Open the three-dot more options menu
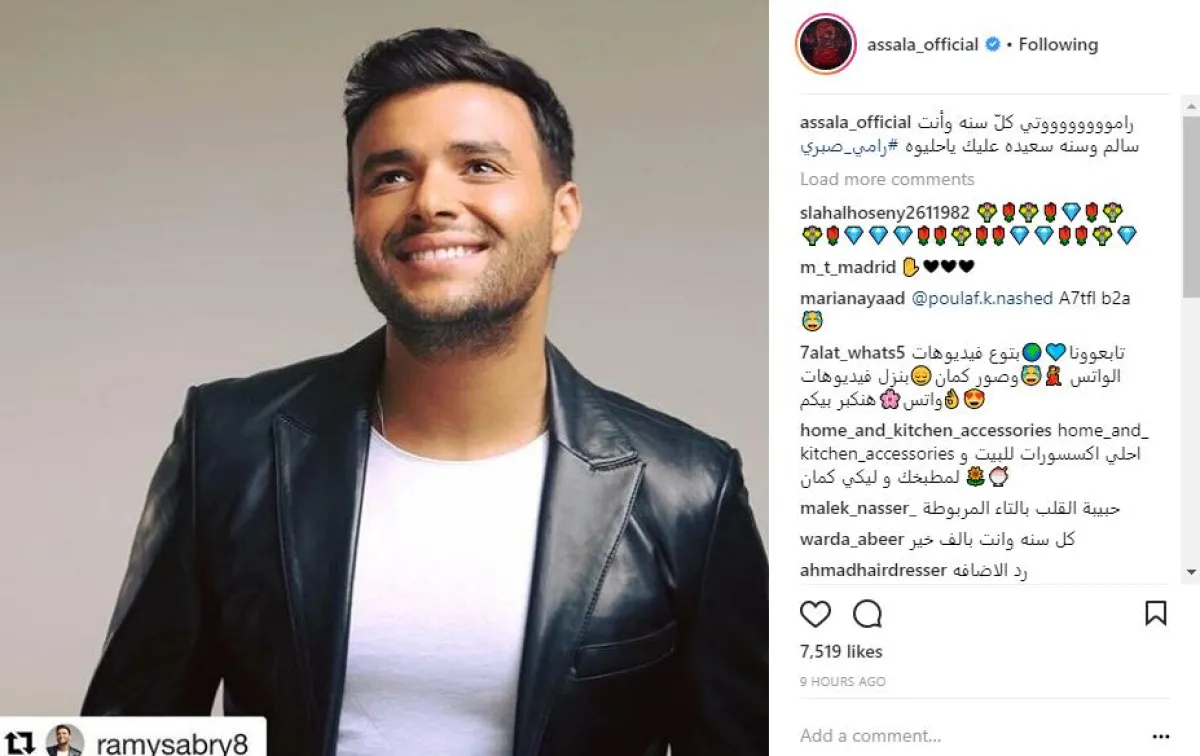1200x756 pixels. (x=1160, y=735)
